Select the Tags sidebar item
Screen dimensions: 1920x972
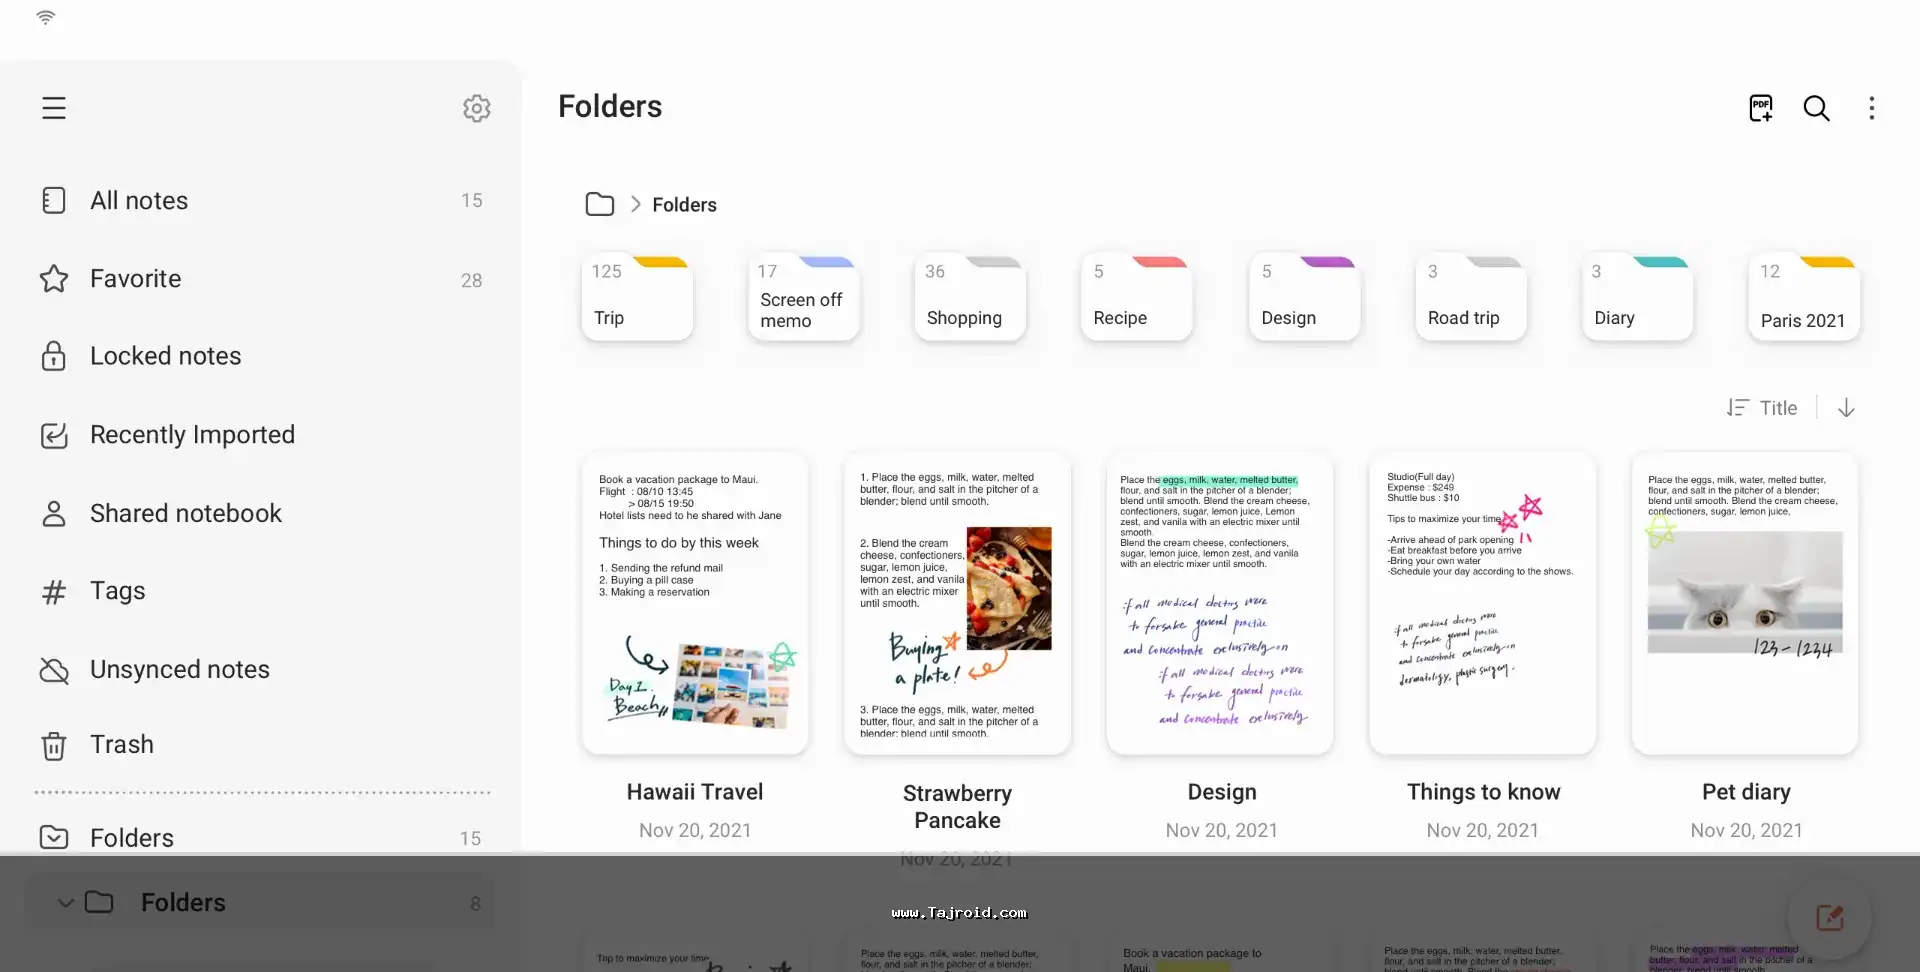[117, 591]
